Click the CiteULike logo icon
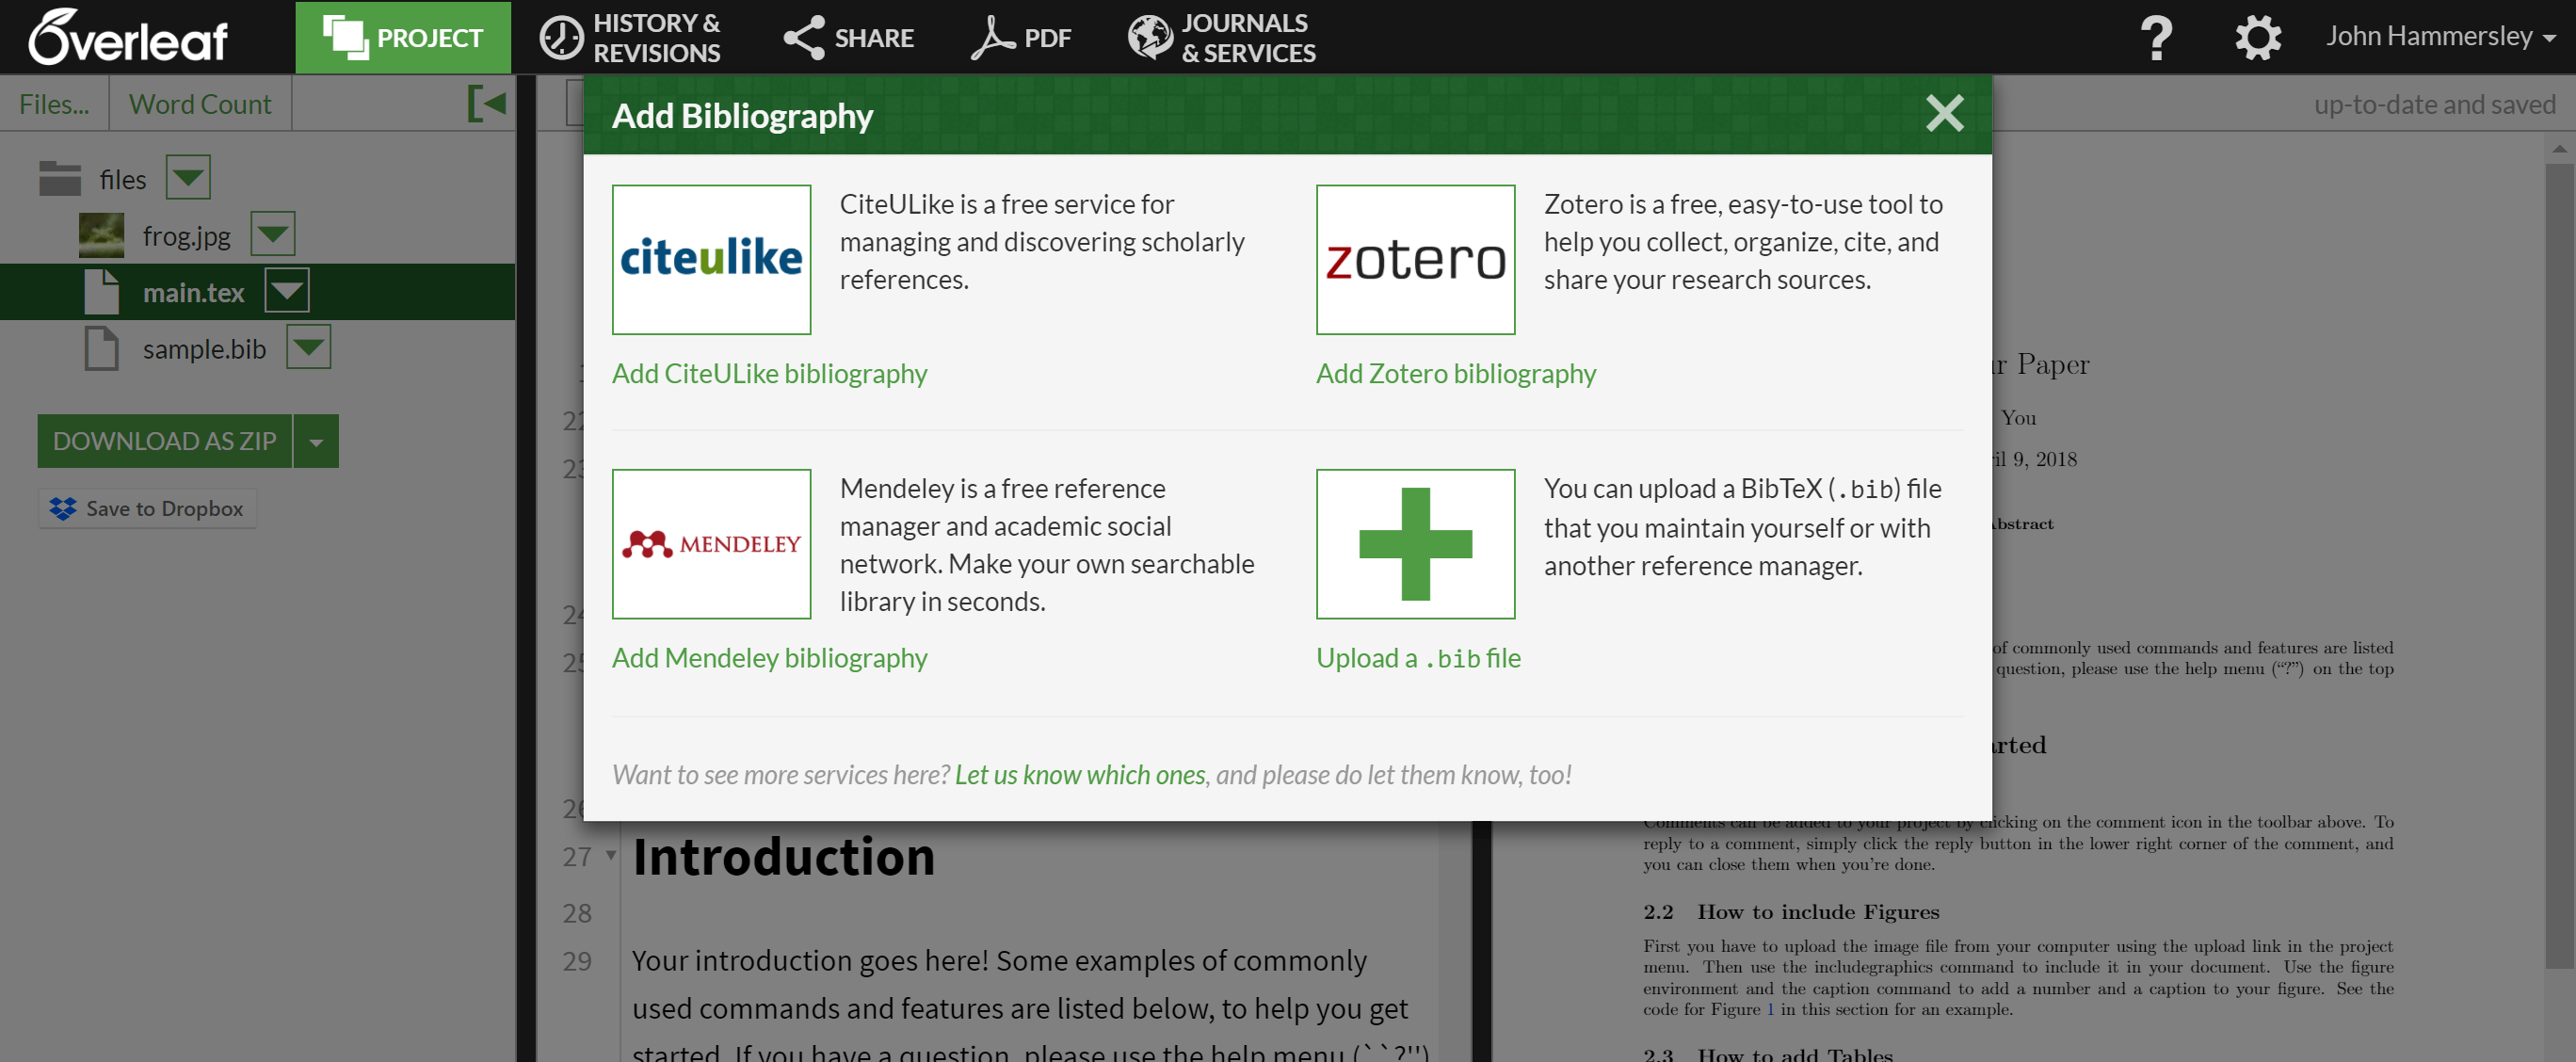 pos(711,259)
